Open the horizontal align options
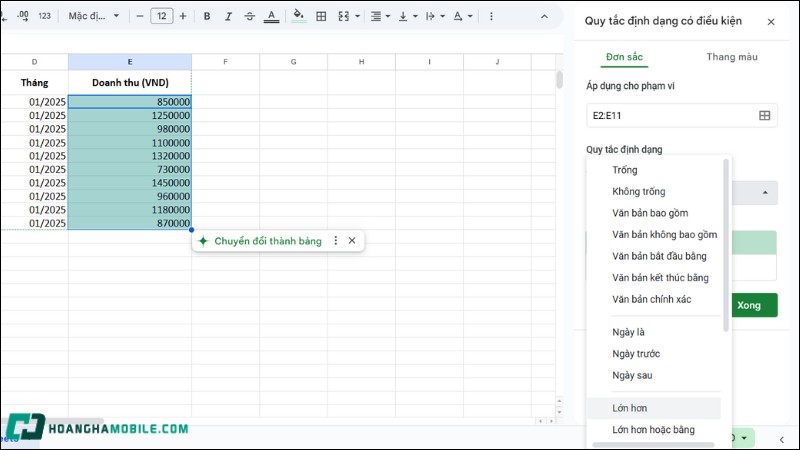Image resolution: width=800 pixels, height=450 pixels. click(380, 16)
